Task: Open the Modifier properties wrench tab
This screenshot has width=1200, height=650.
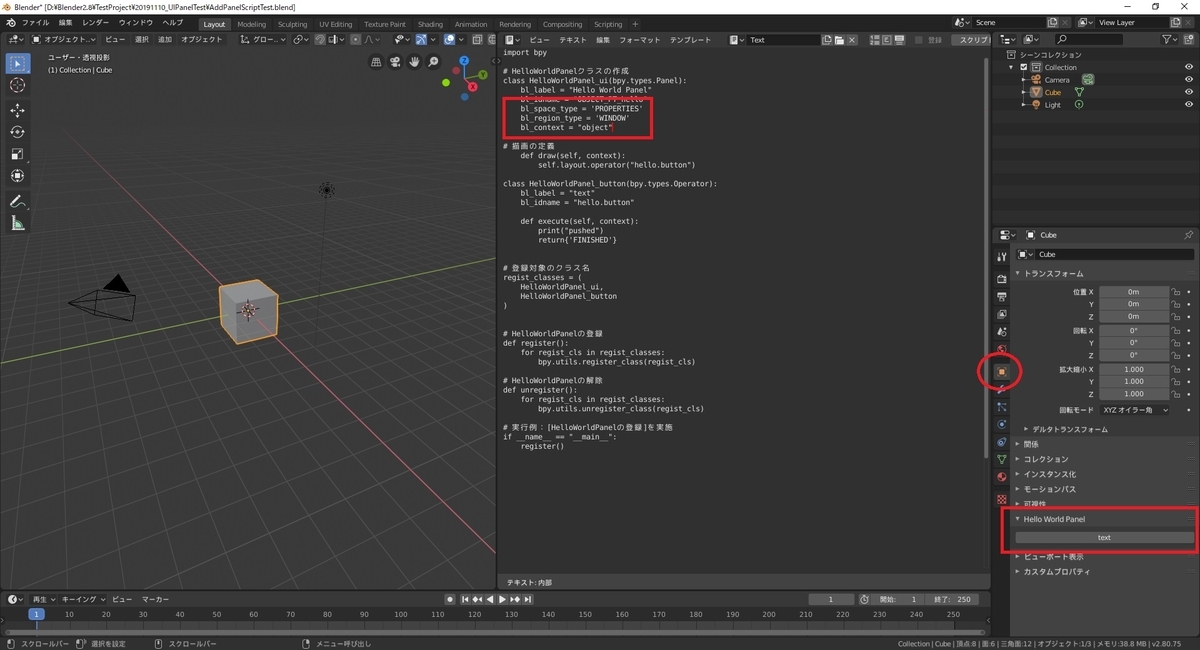Action: 1003,389
